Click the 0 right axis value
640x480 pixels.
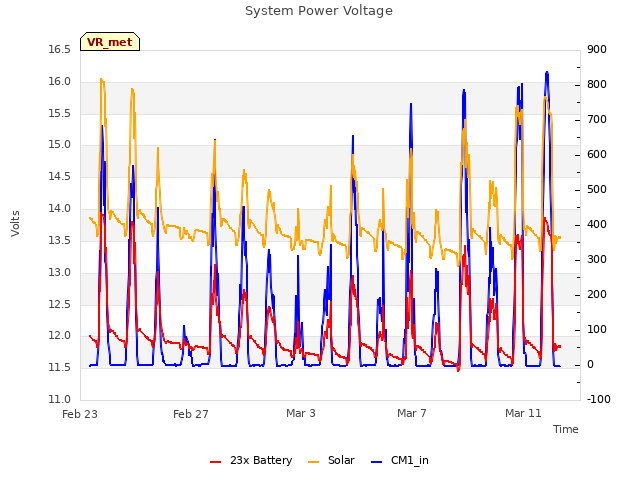point(591,365)
